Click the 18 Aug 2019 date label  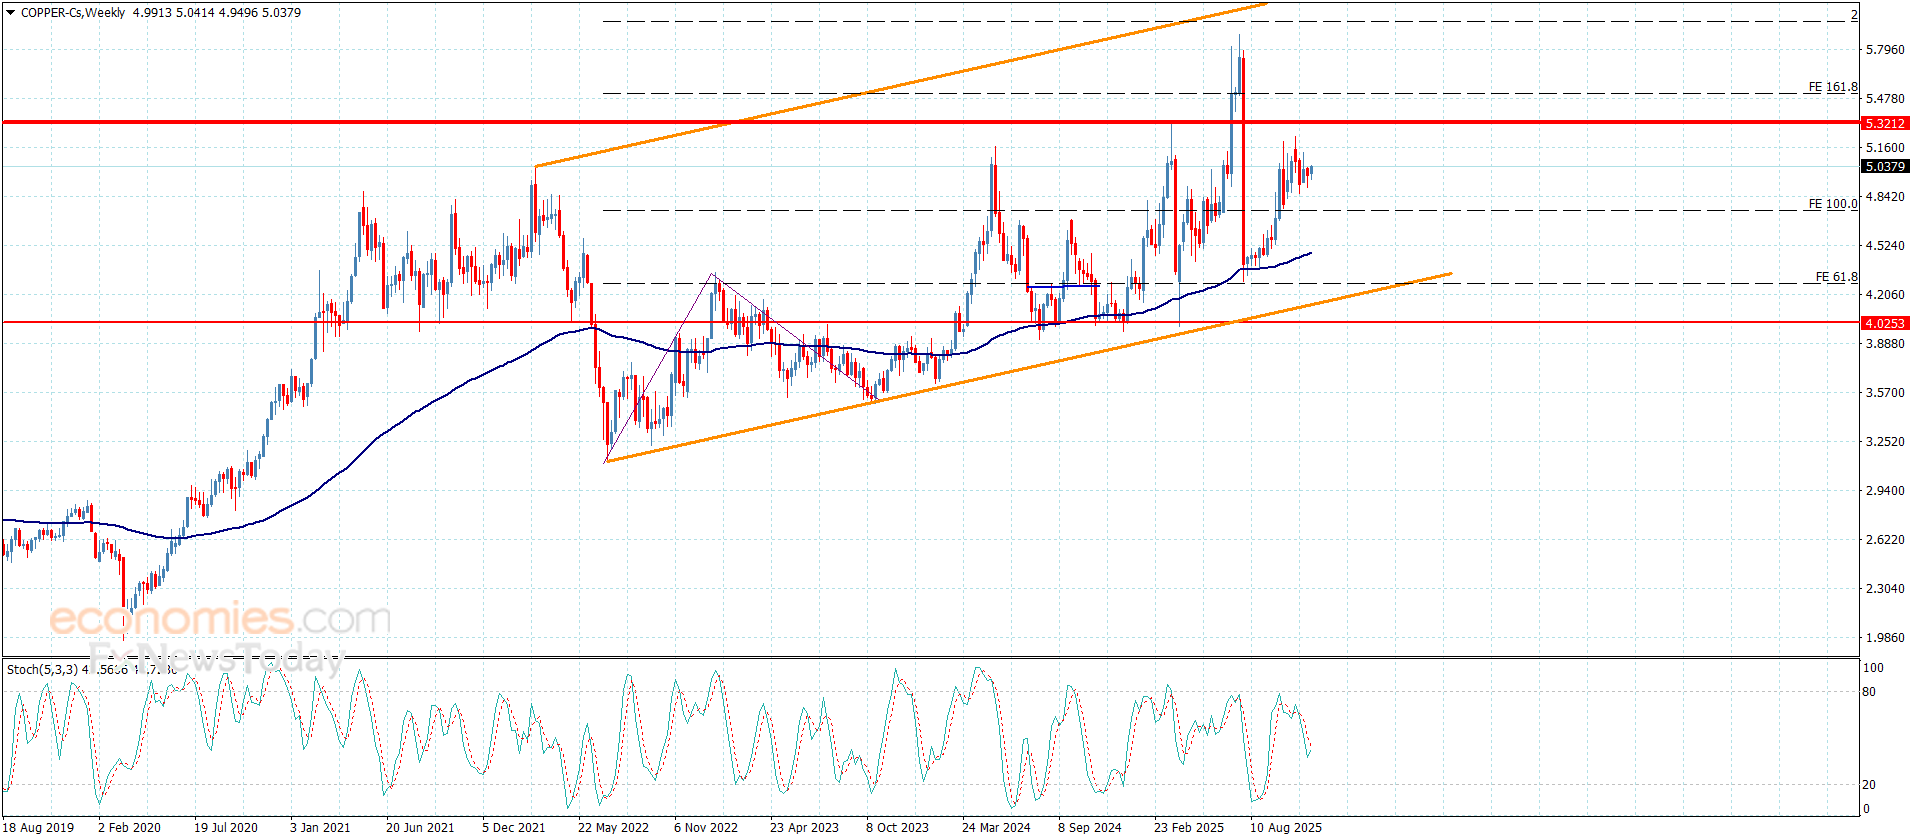click(38, 827)
